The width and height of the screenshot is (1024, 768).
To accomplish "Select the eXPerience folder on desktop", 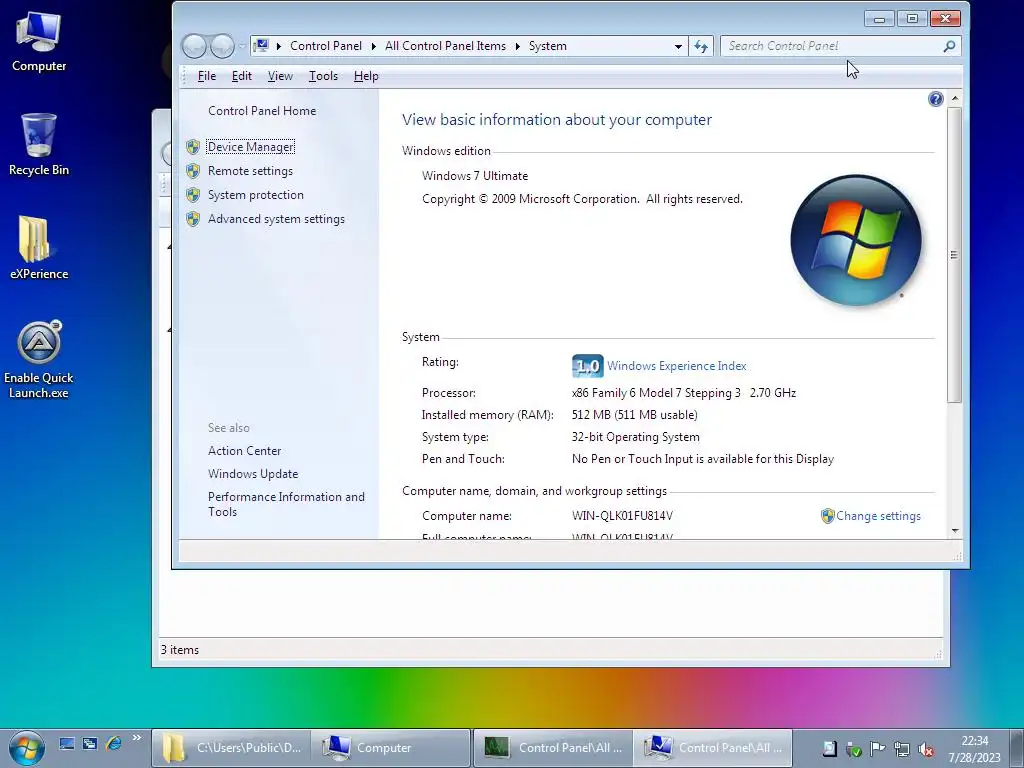I will pos(39,248).
